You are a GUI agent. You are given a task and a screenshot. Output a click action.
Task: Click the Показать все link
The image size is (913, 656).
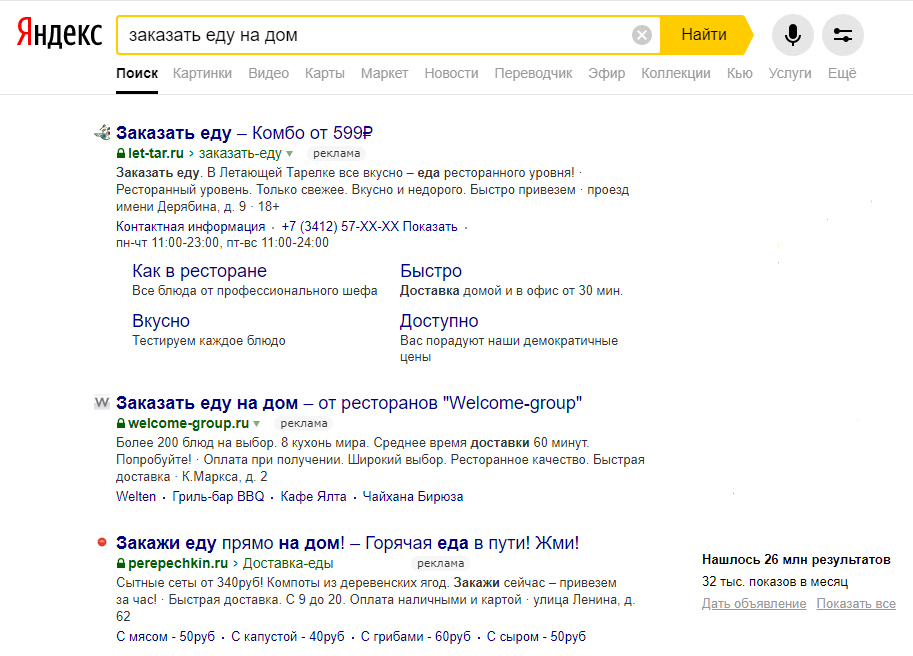click(856, 604)
